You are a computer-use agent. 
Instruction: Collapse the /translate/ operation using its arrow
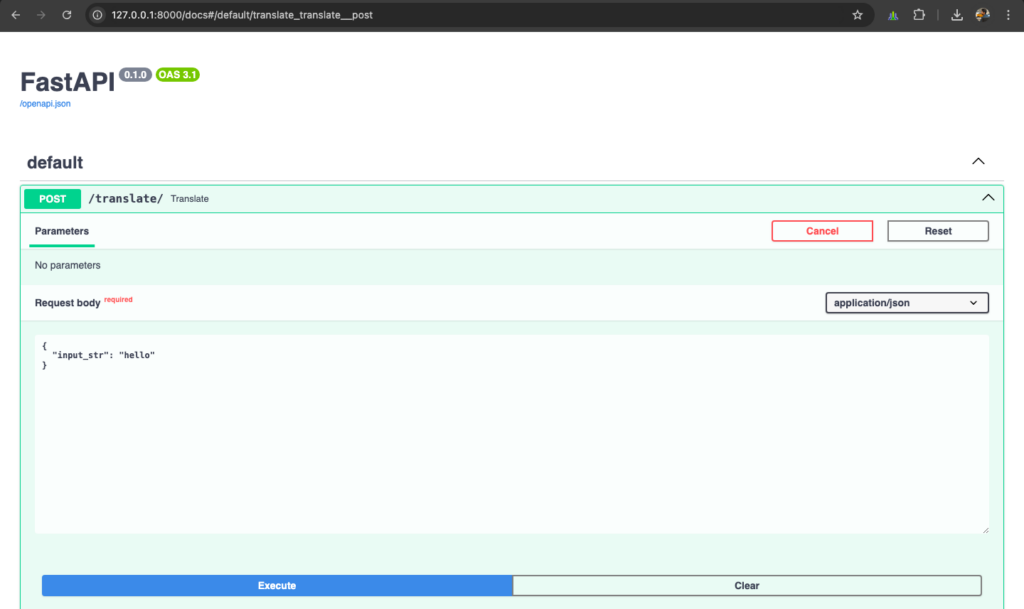pyautogui.click(x=988, y=197)
